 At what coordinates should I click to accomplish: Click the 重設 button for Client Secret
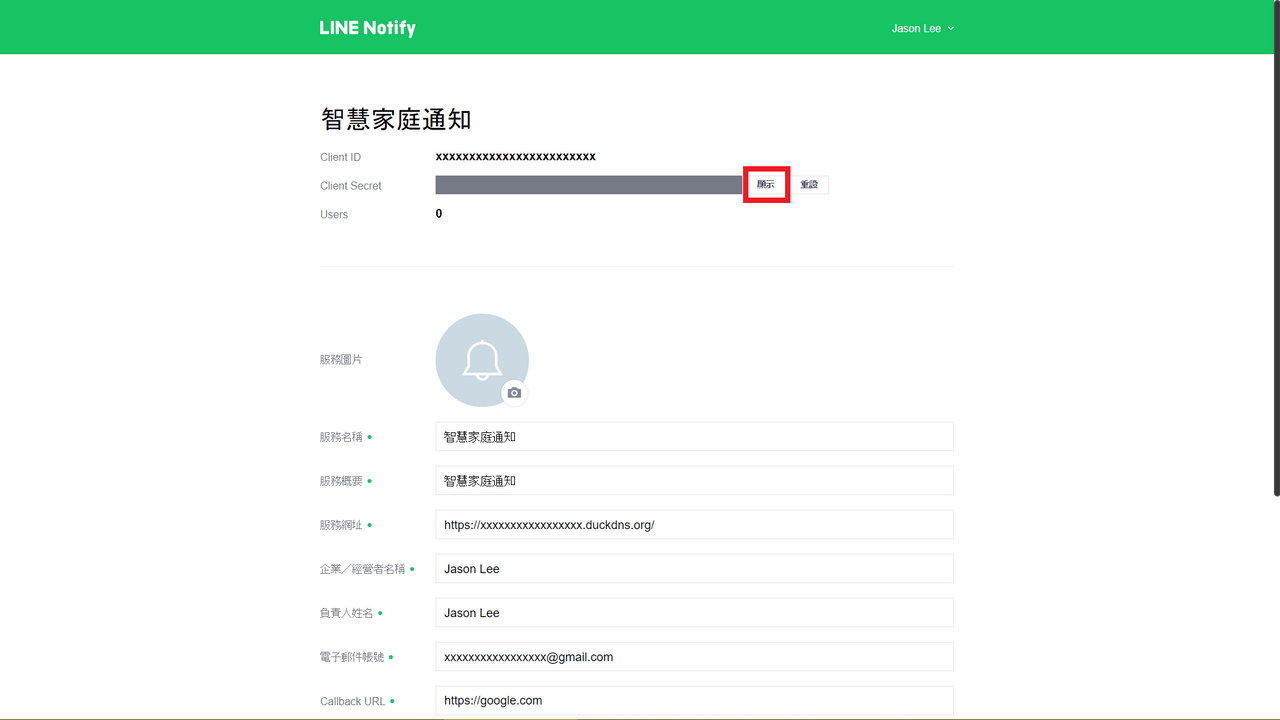tap(809, 185)
